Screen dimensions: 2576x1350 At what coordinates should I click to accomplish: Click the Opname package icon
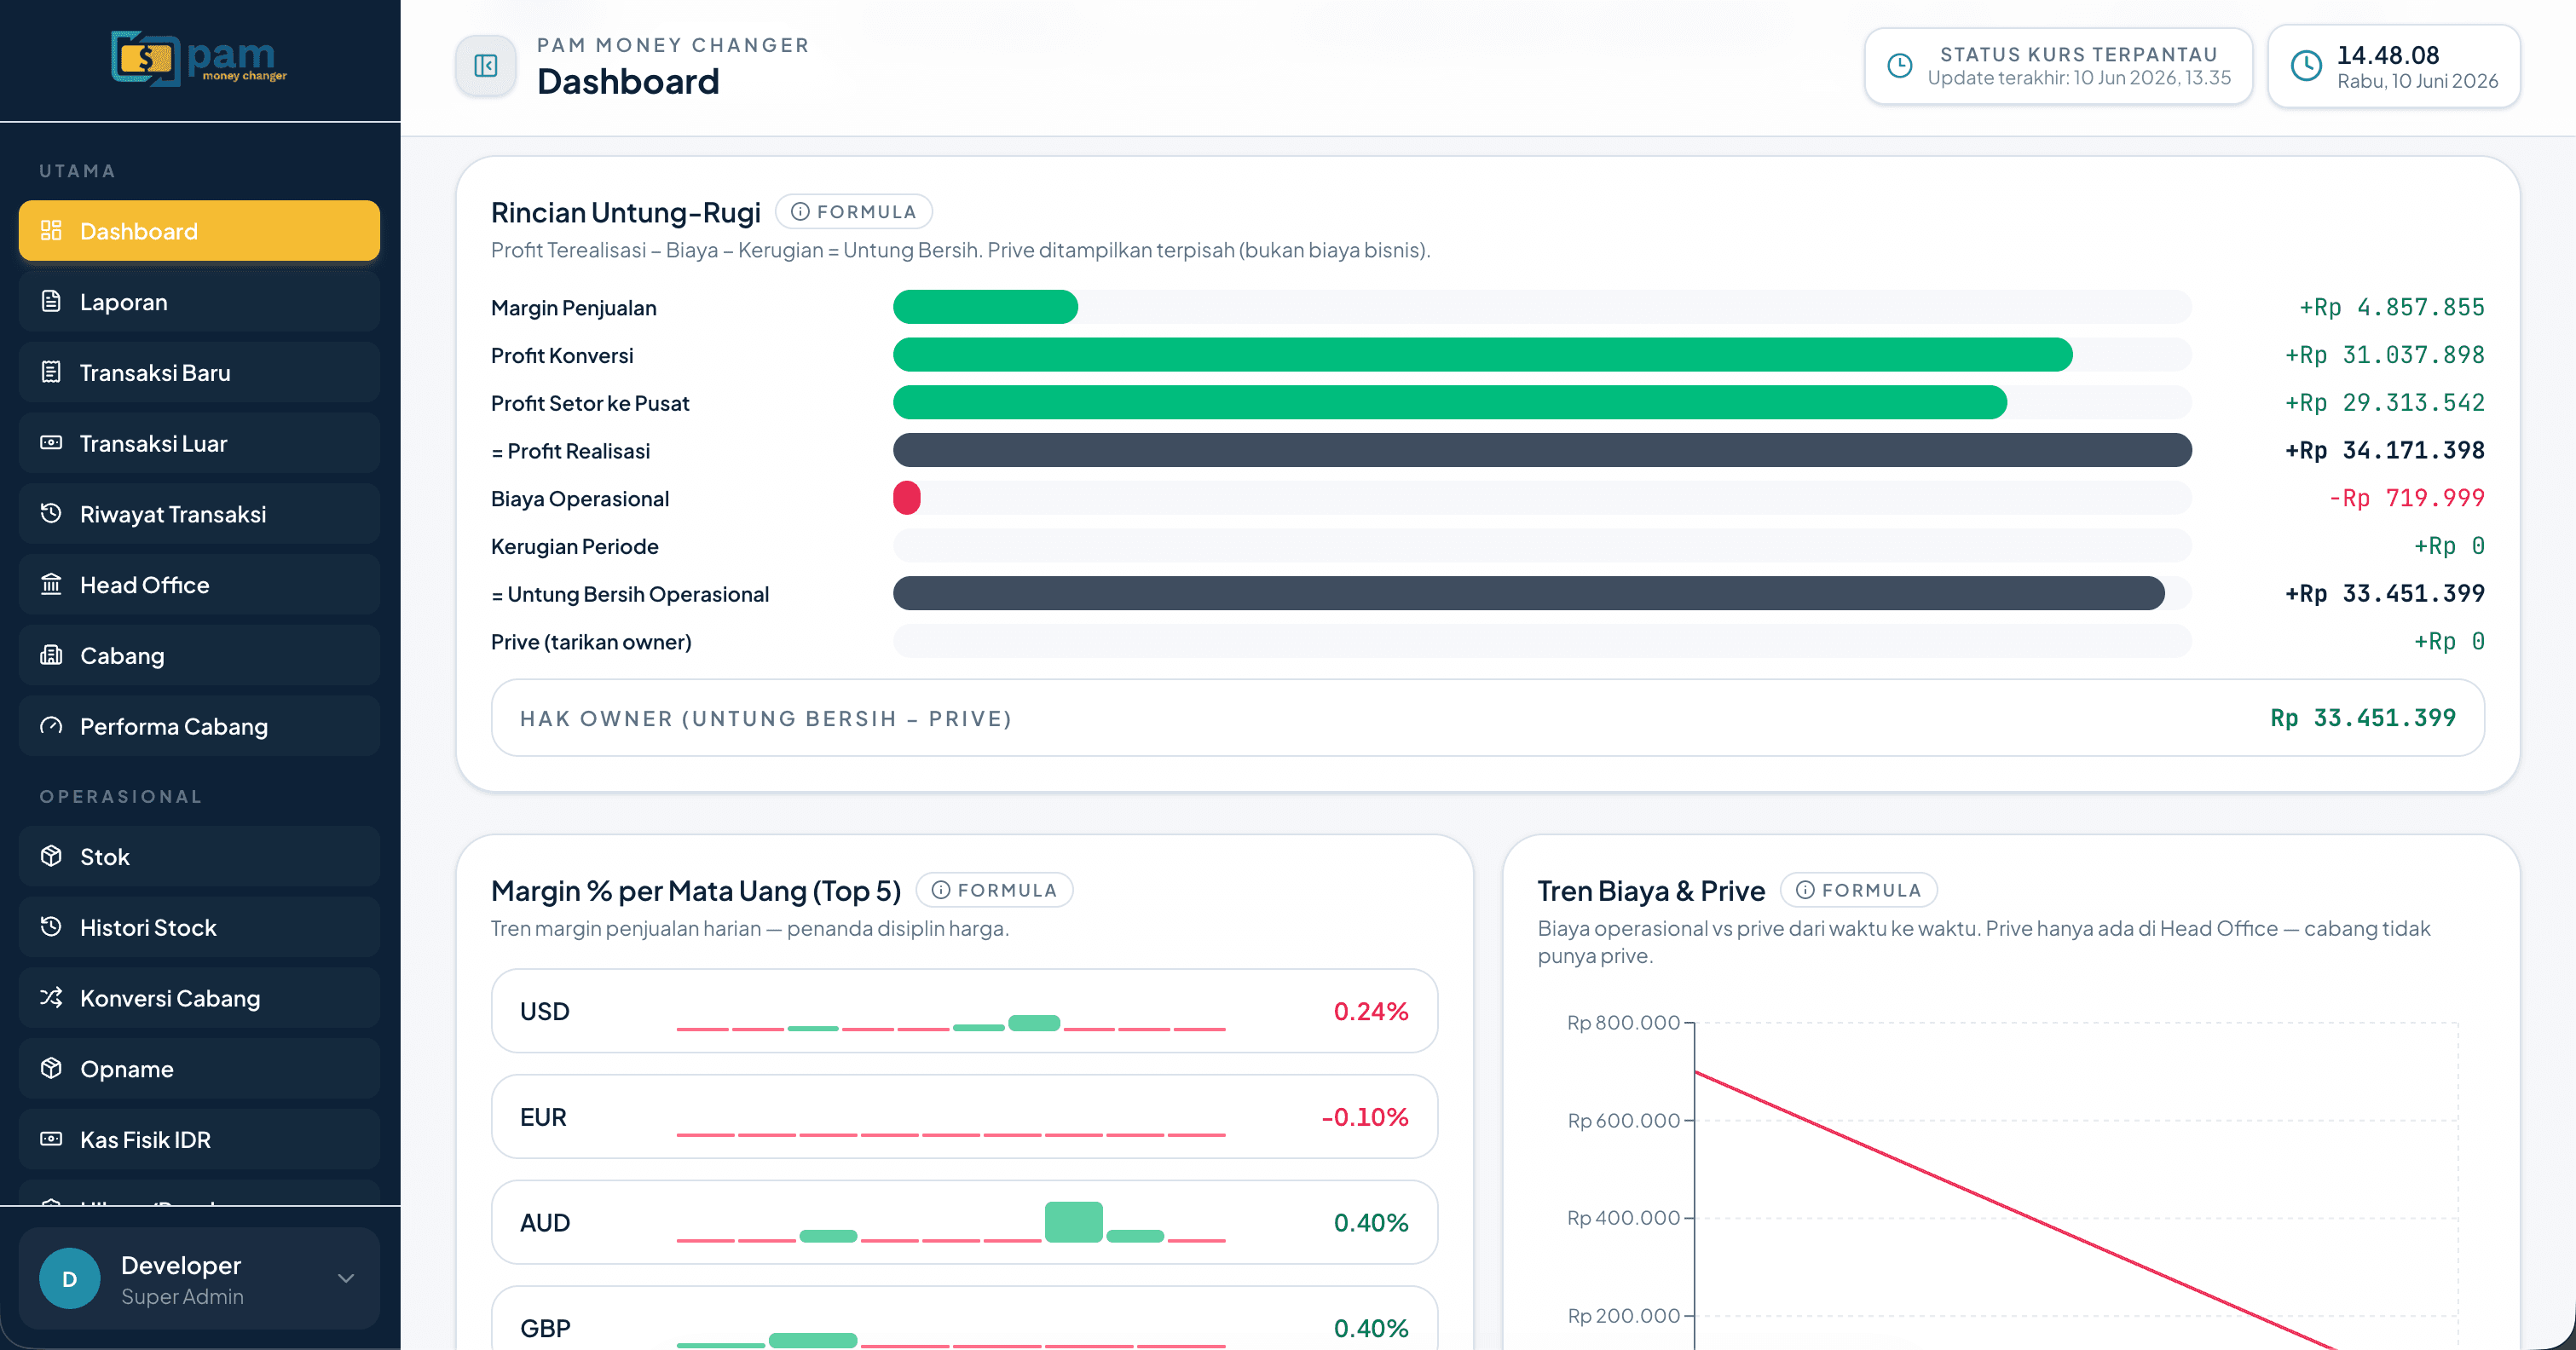pos(51,1068)
